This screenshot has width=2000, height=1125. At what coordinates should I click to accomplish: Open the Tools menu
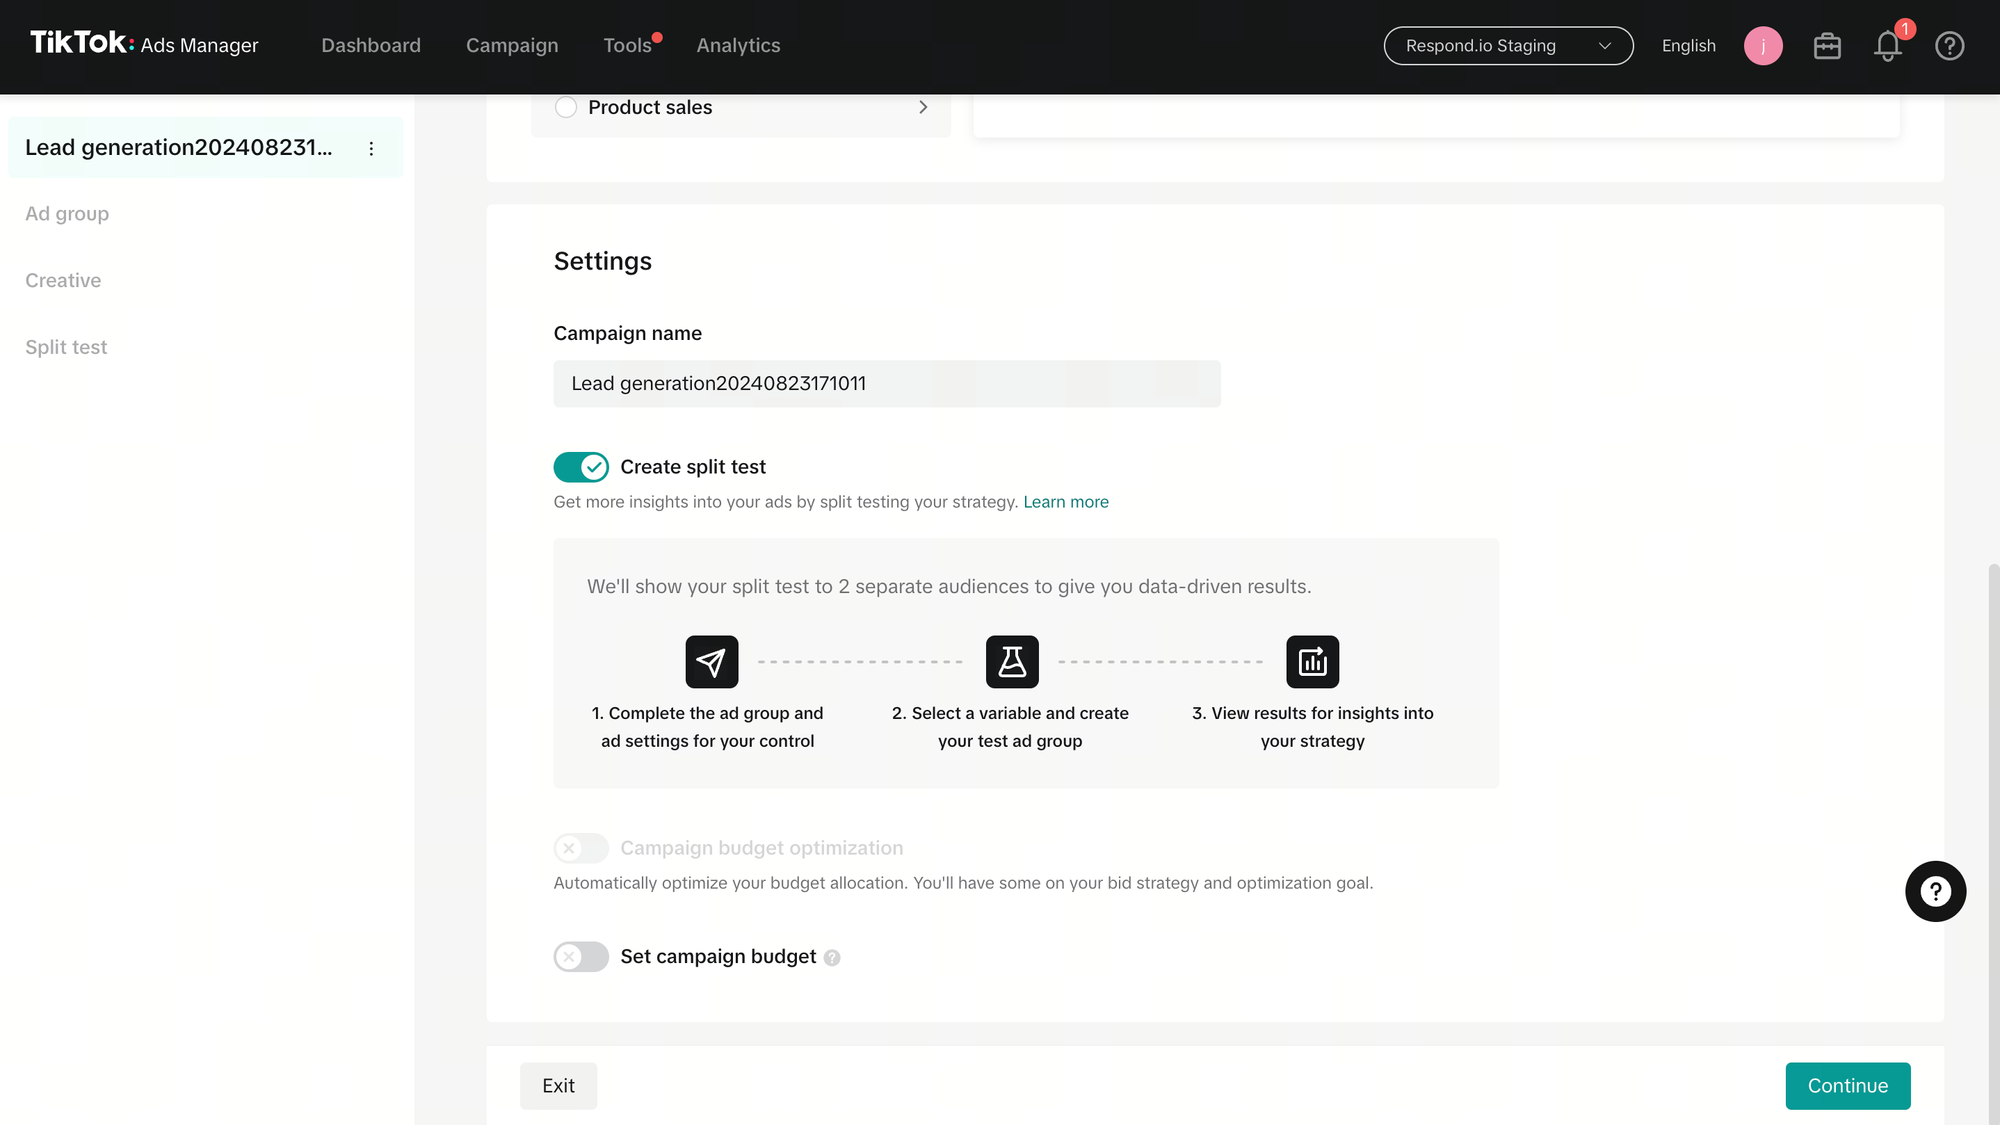[x=627, y=46]
